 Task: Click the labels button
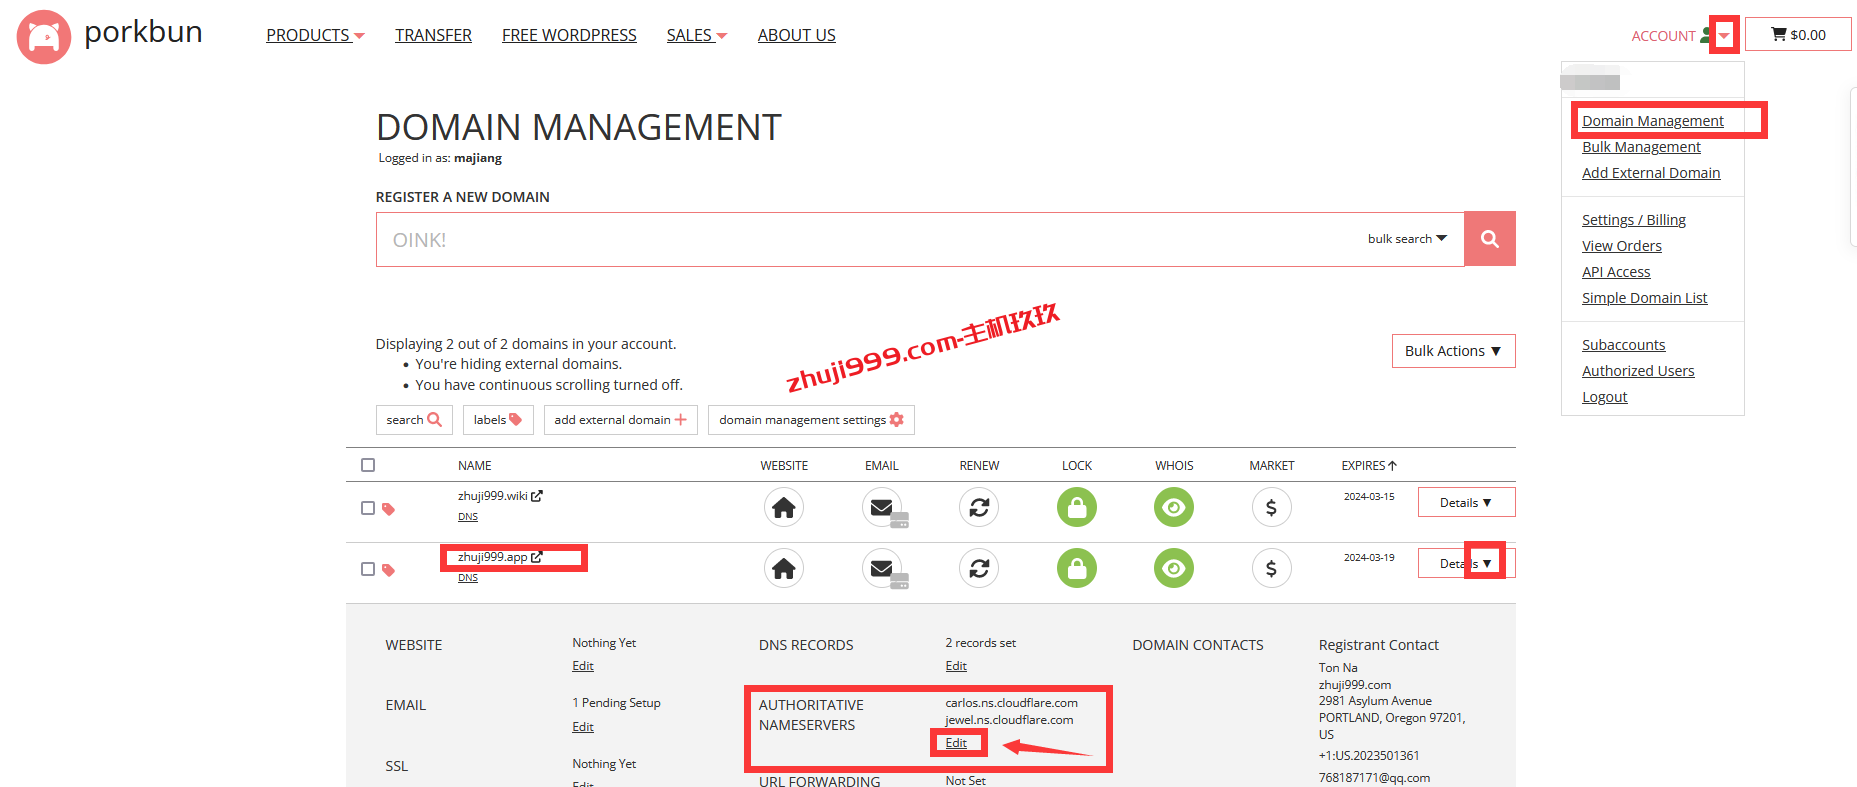[x=498, y=420]
